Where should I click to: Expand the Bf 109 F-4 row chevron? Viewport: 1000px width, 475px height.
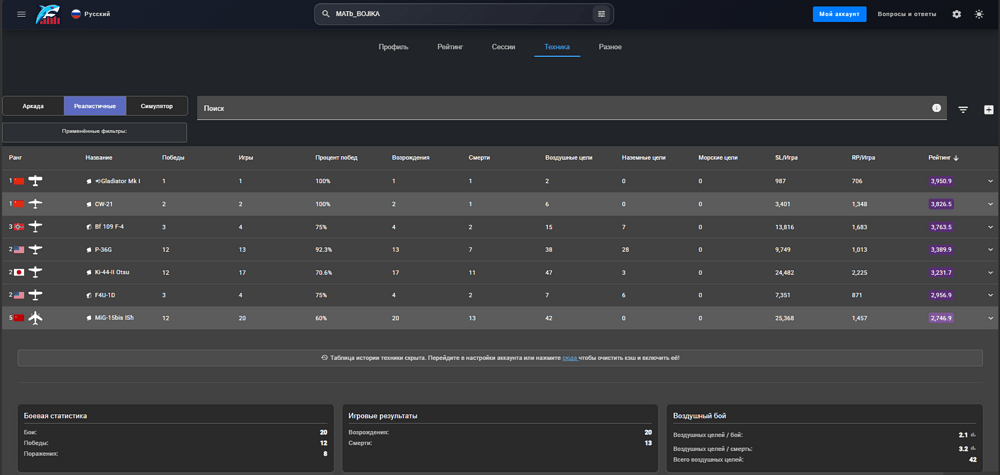[x=990, y=226]
